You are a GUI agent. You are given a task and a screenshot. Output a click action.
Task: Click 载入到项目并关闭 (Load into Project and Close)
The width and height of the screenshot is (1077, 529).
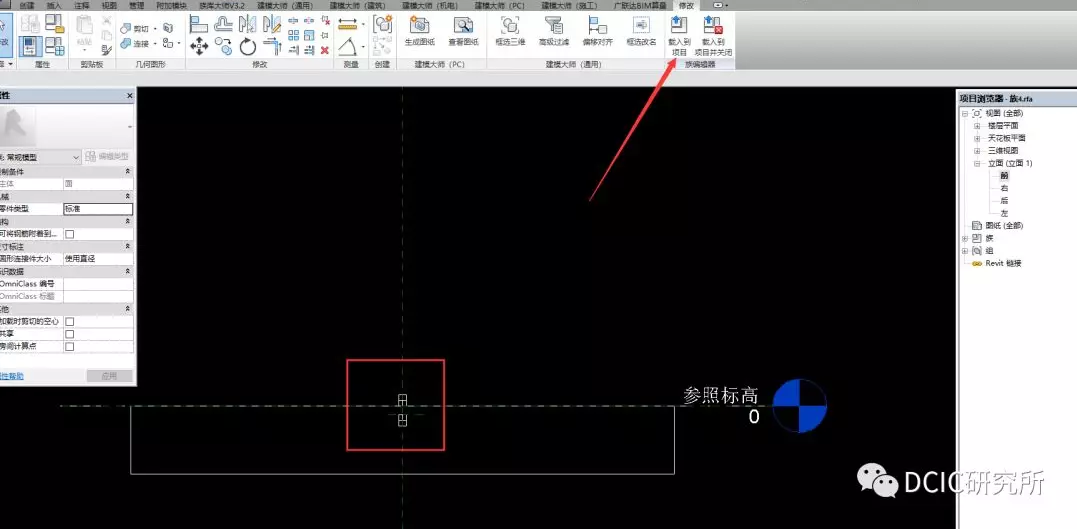tap(713, 36)
